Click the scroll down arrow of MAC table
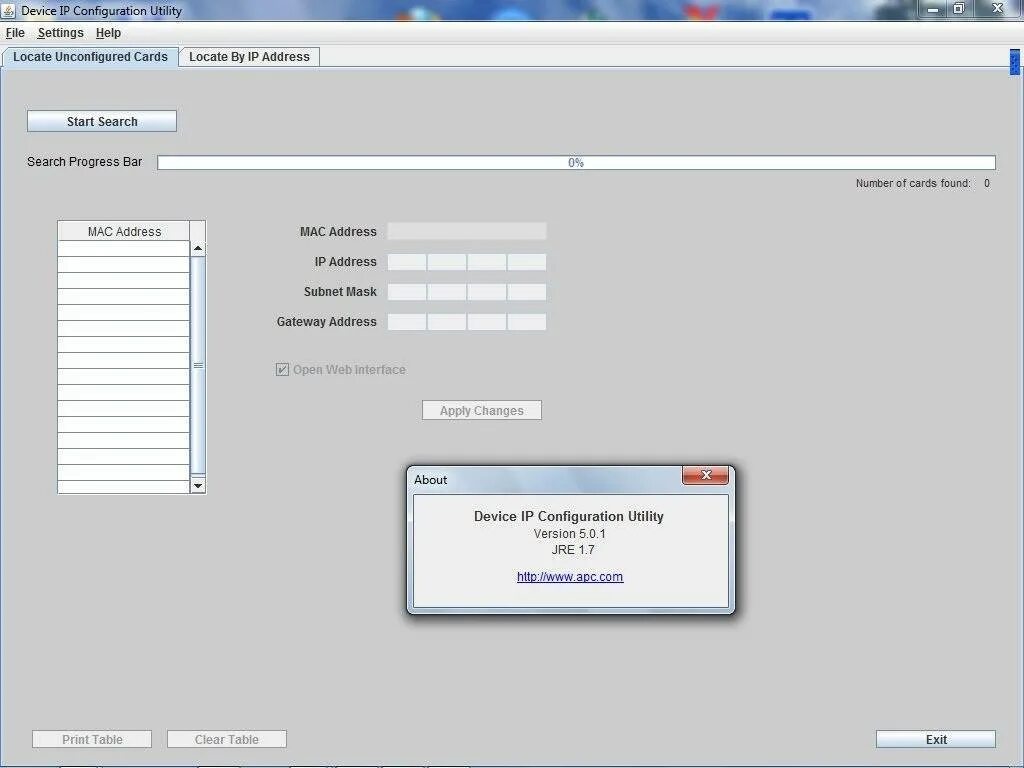The width and height of the screenshot is (1024, 768). [198, 485]
